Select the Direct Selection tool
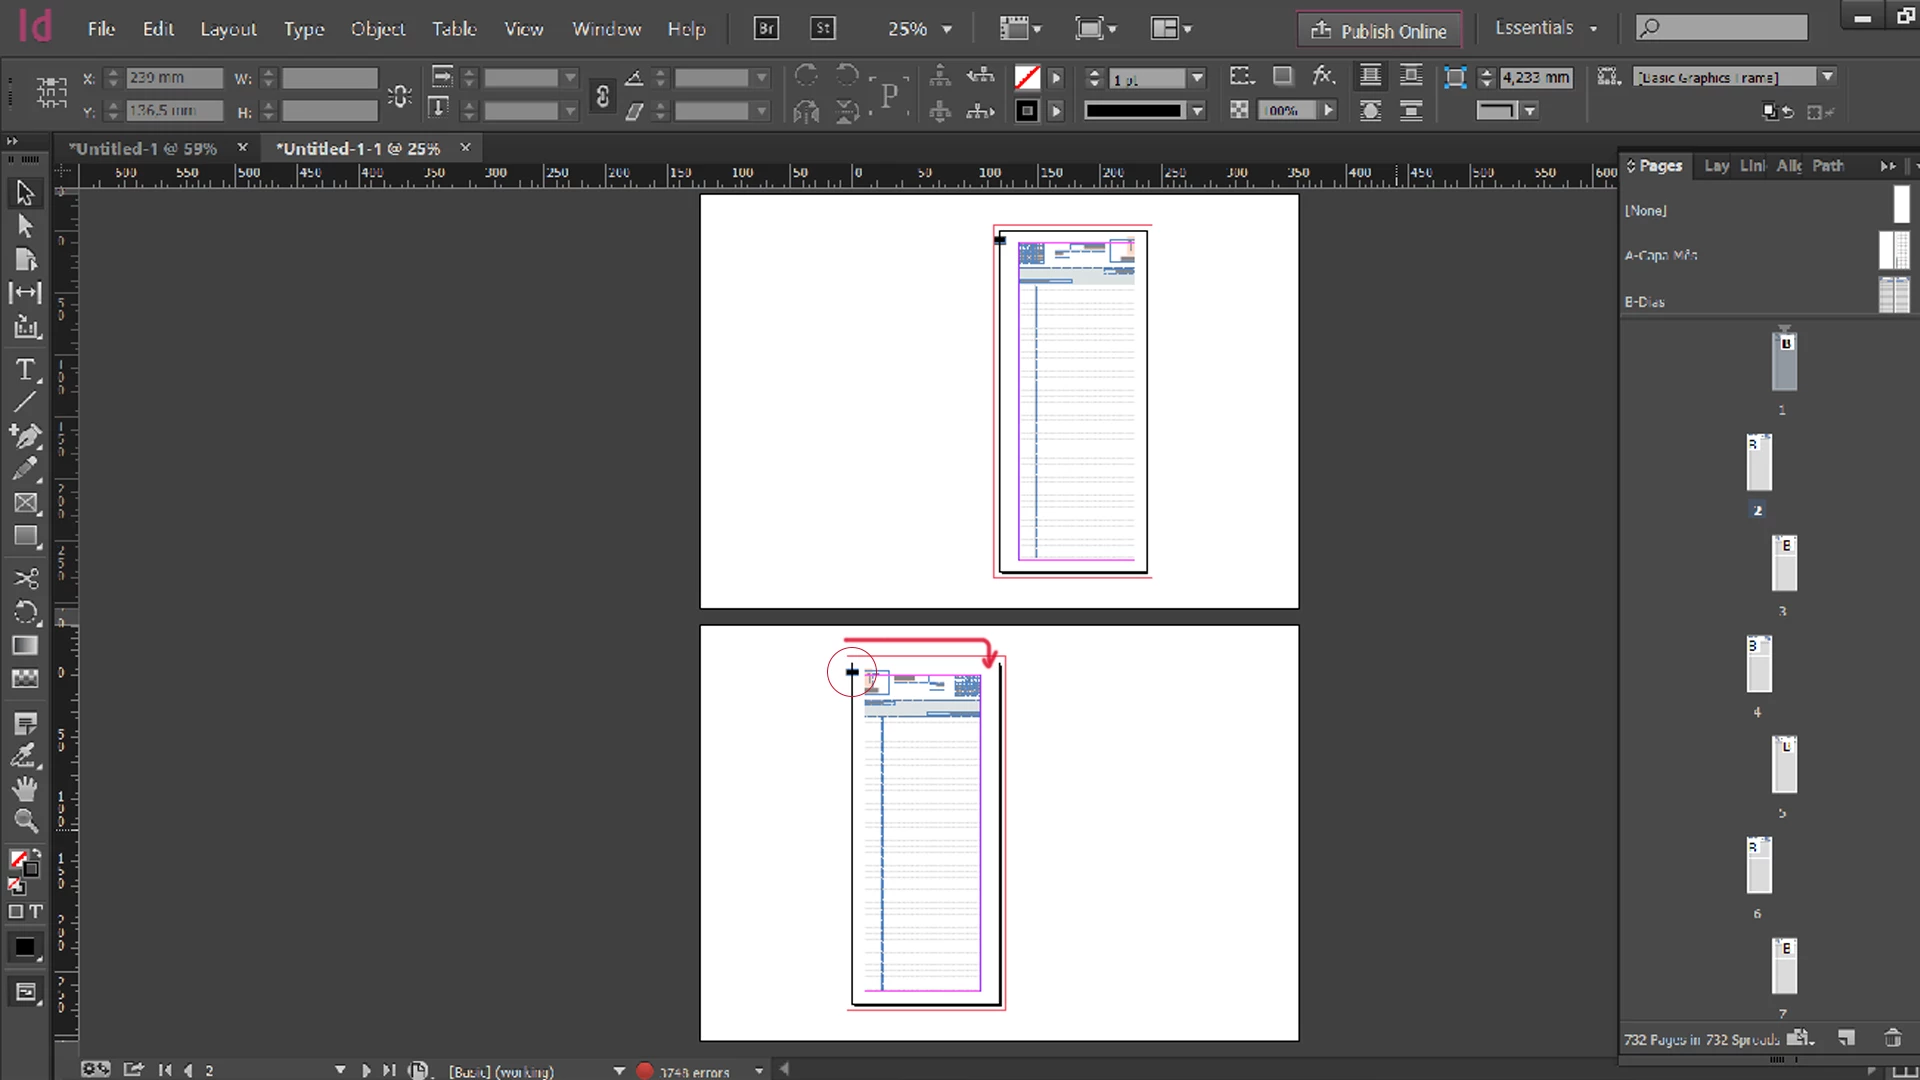This screenshot has width=1920, height=1080. click(x=25, y=226)
